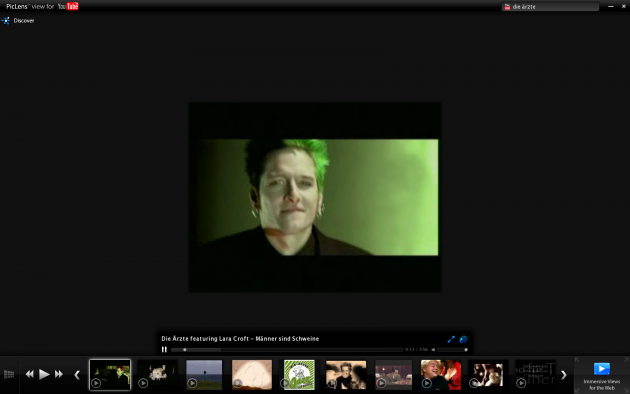Skip to previous item with rewind button
The height and width of the screenshot is (394, 630).
30,374
